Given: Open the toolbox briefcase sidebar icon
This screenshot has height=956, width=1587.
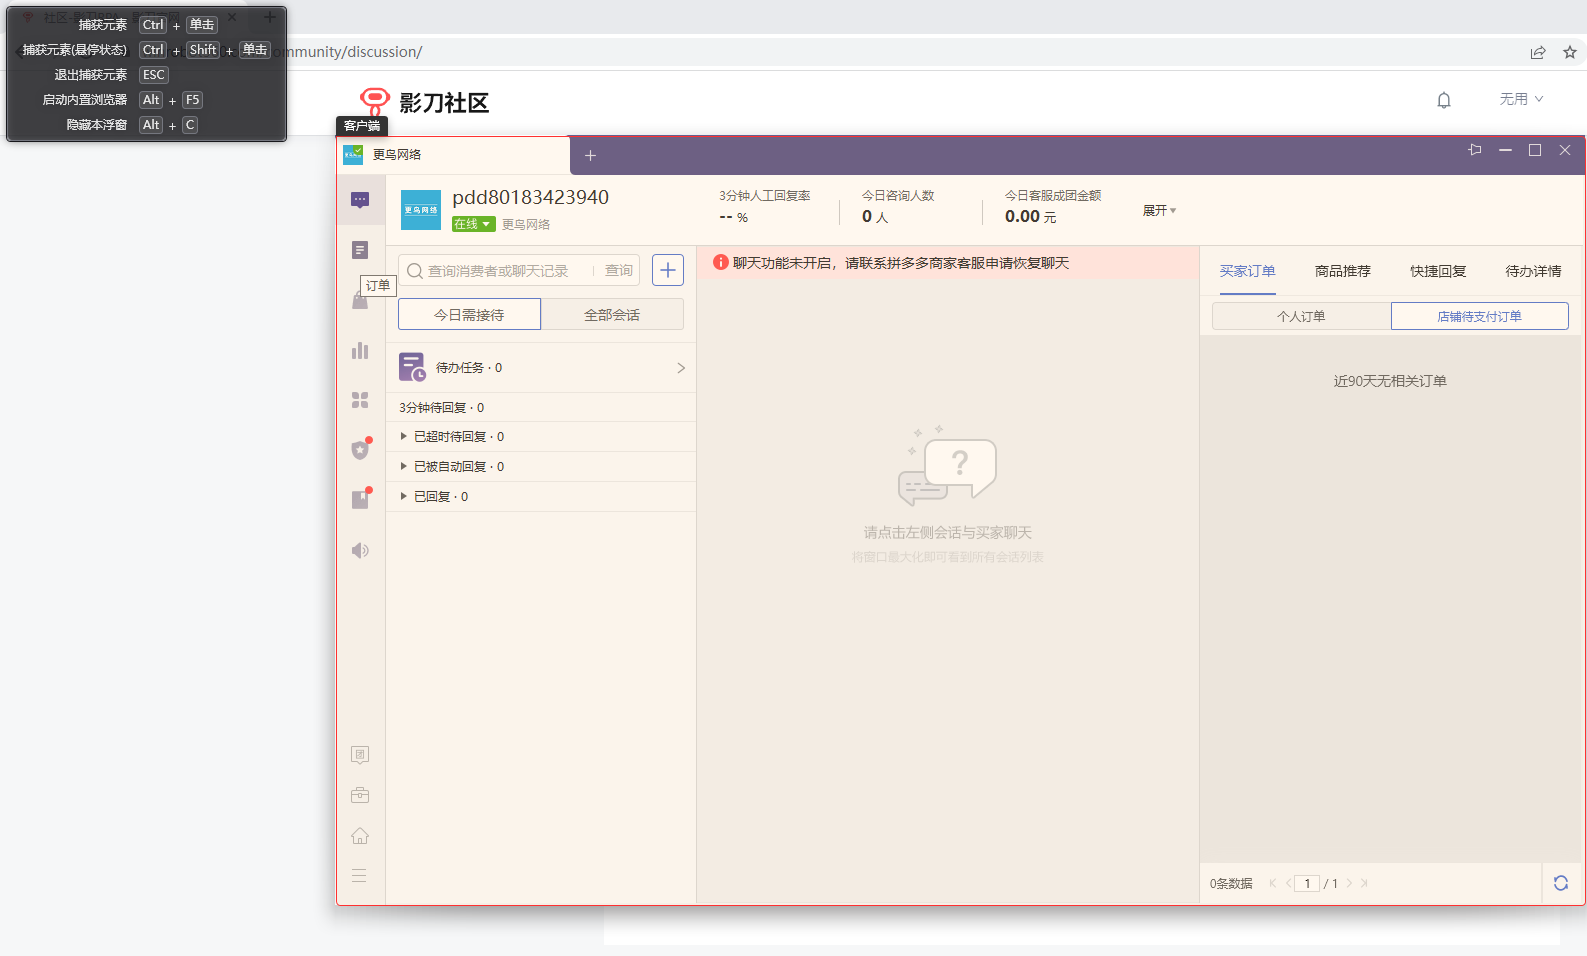Looking at the screenshot, I should (x=360, y=795).
